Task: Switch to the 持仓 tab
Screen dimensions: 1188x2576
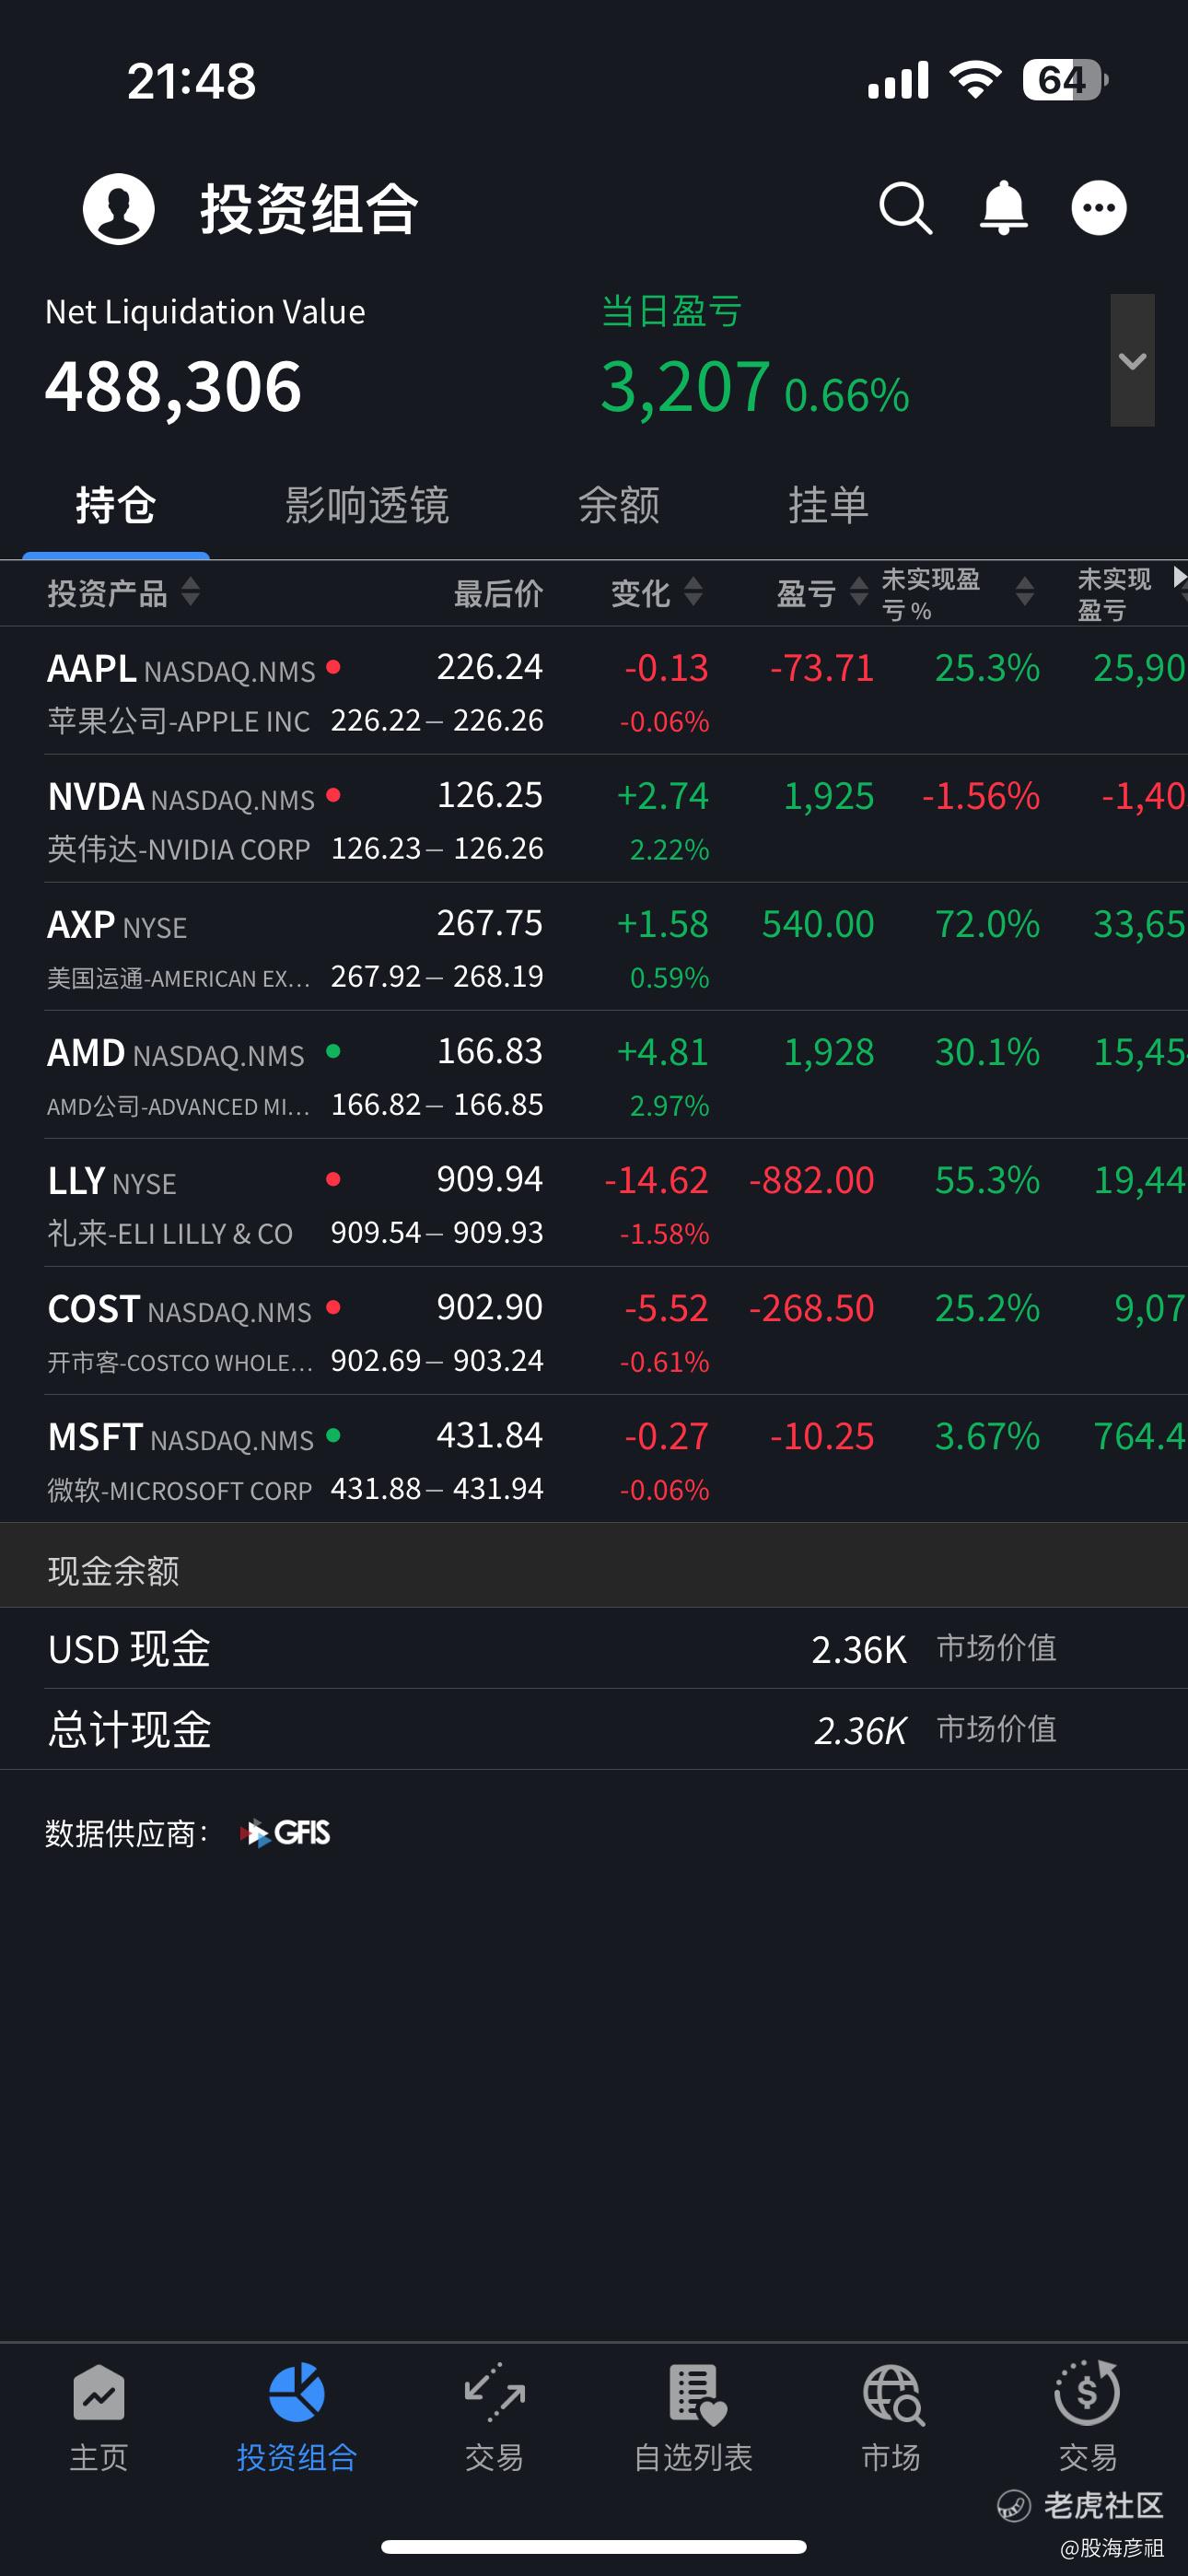Action: tap(116, 505)
